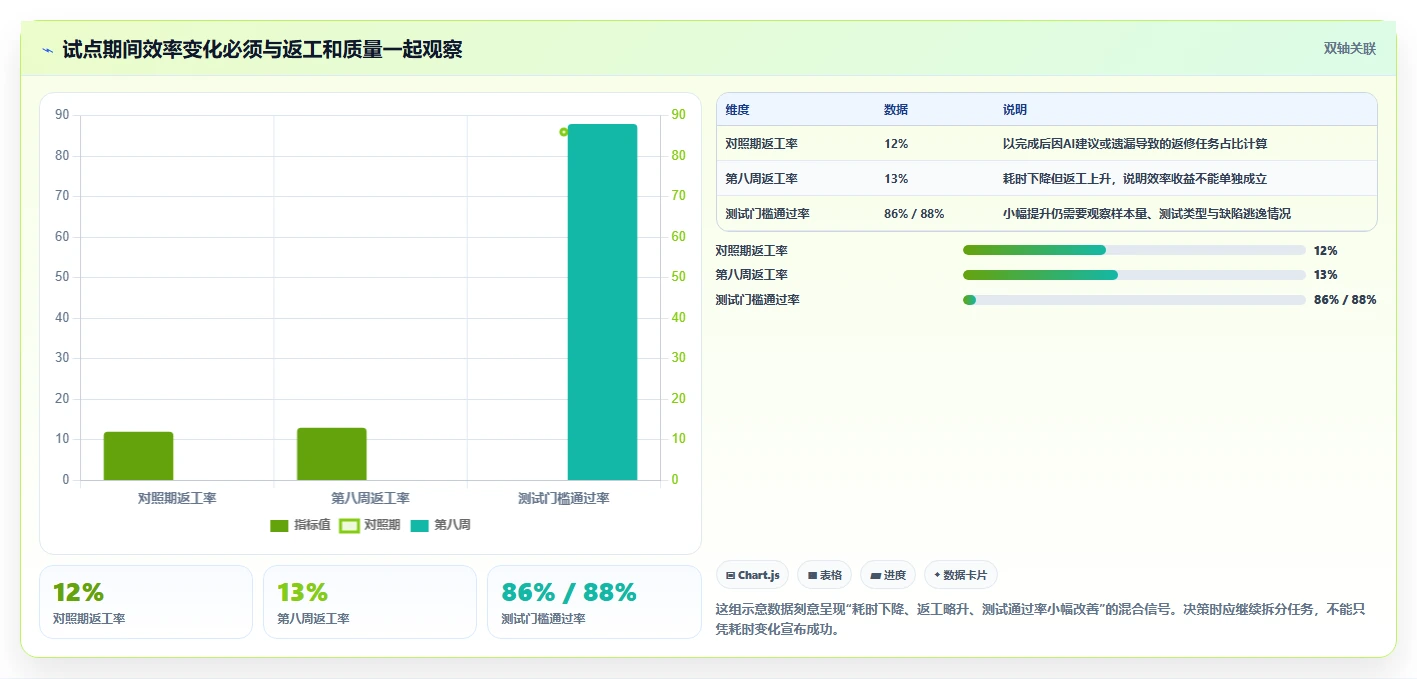
Task: Click the progress icon in 进度 chip
Action: (875, 576)
